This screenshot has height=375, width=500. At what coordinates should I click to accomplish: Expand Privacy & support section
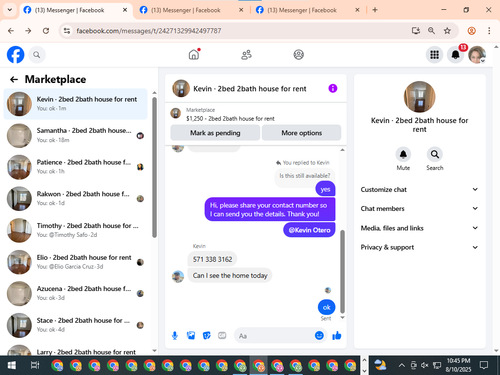coord(419,247)
